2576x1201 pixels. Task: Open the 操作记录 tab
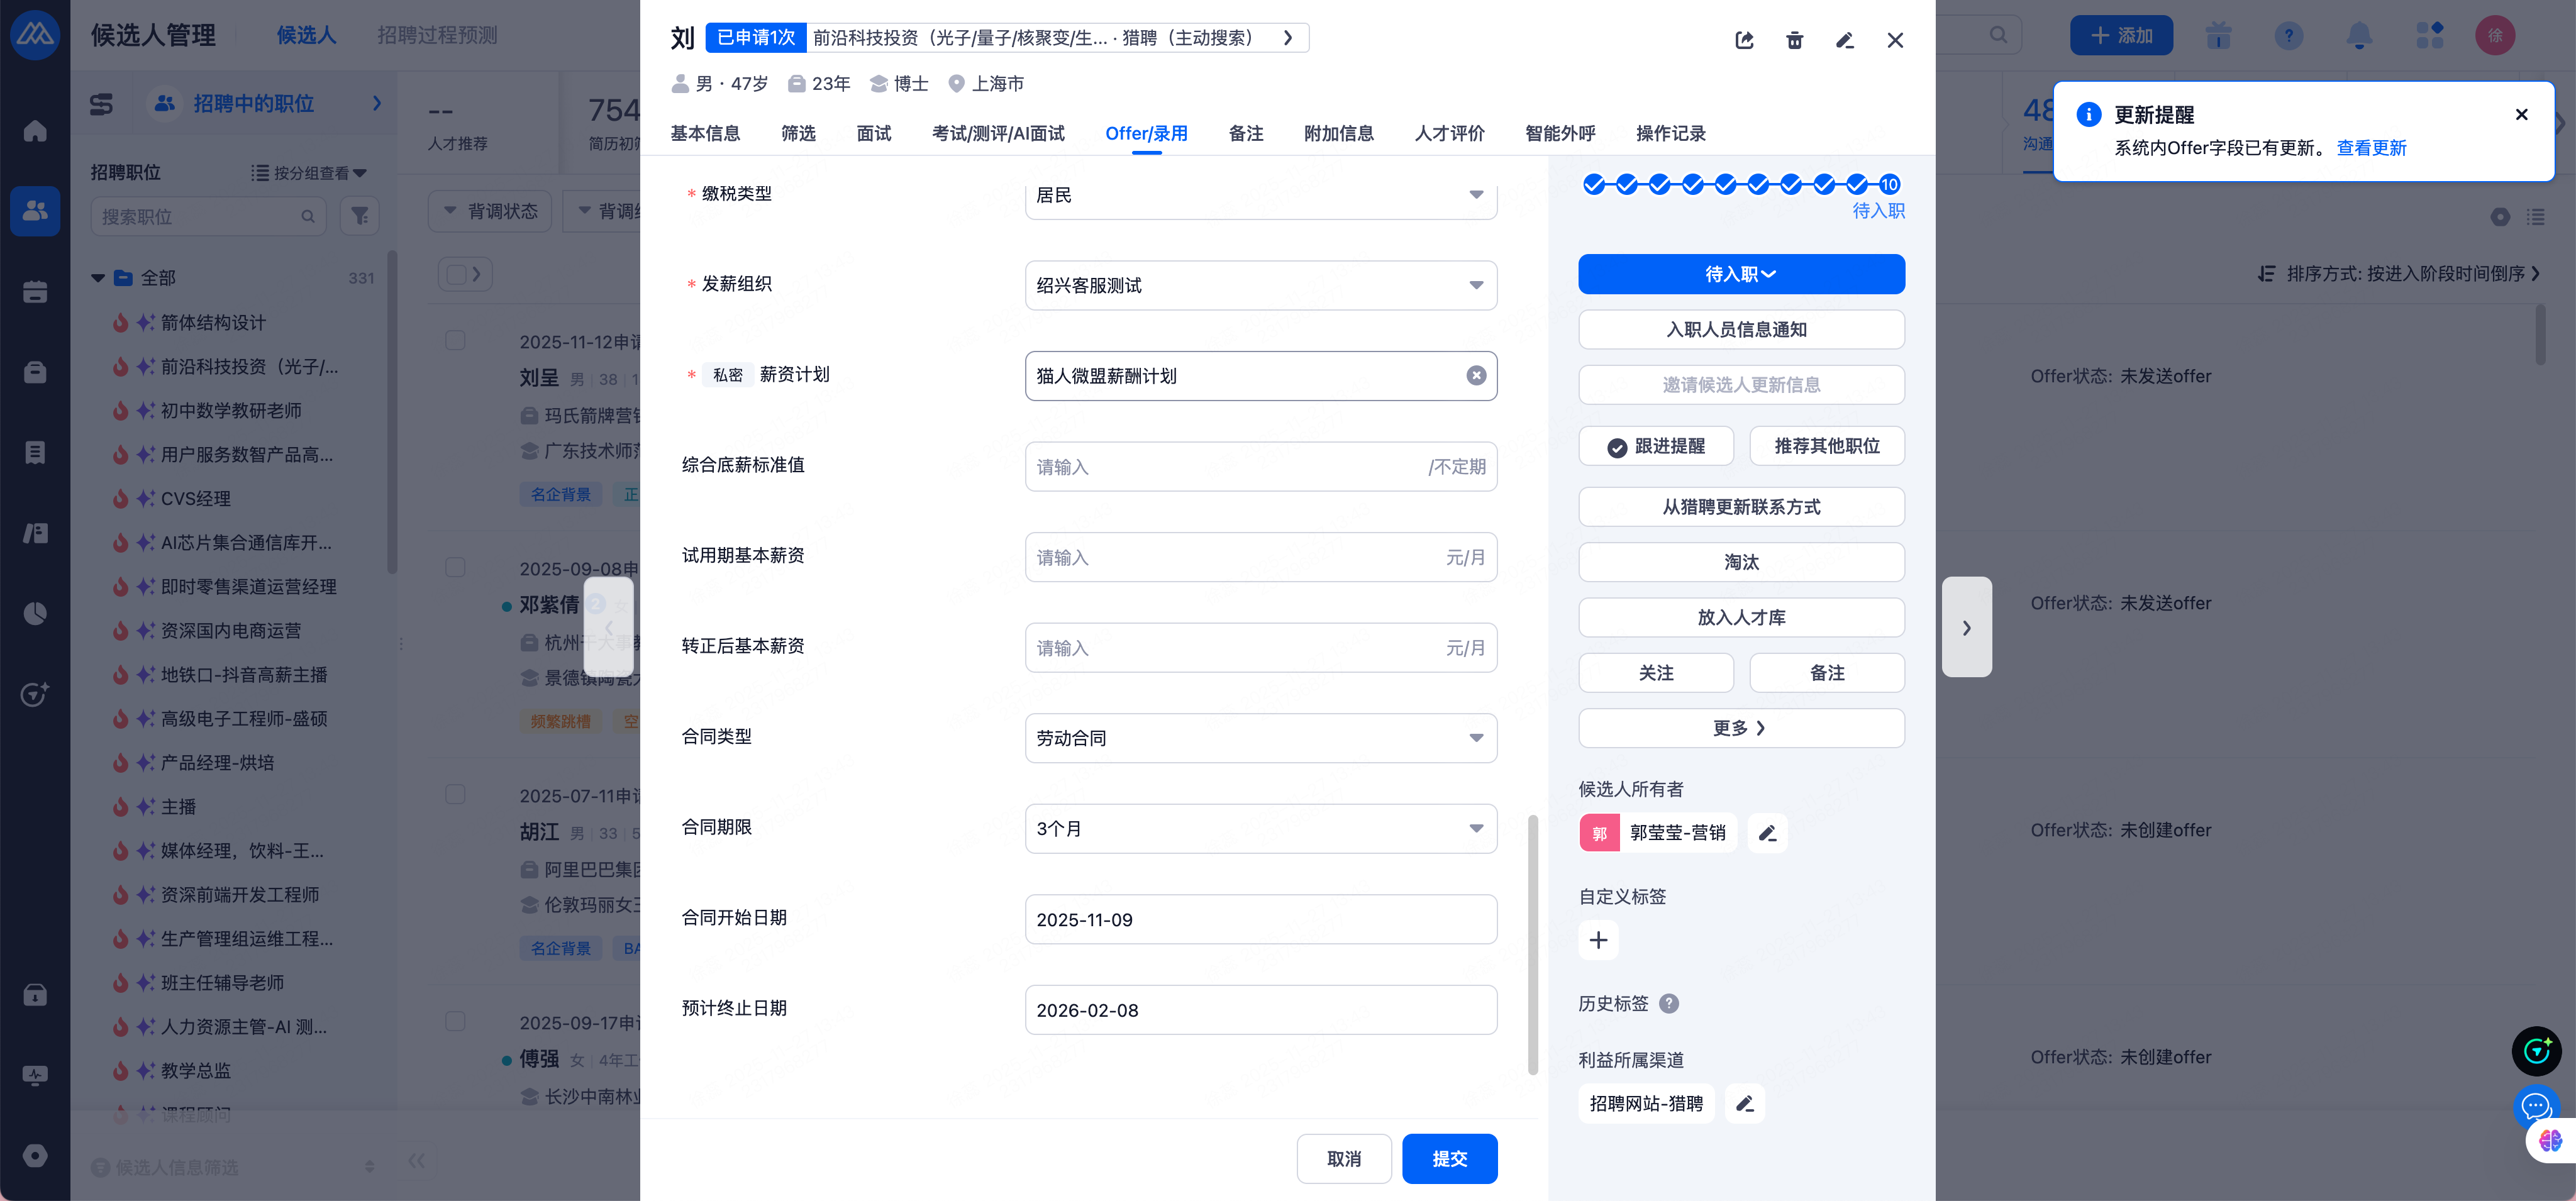1670,134
